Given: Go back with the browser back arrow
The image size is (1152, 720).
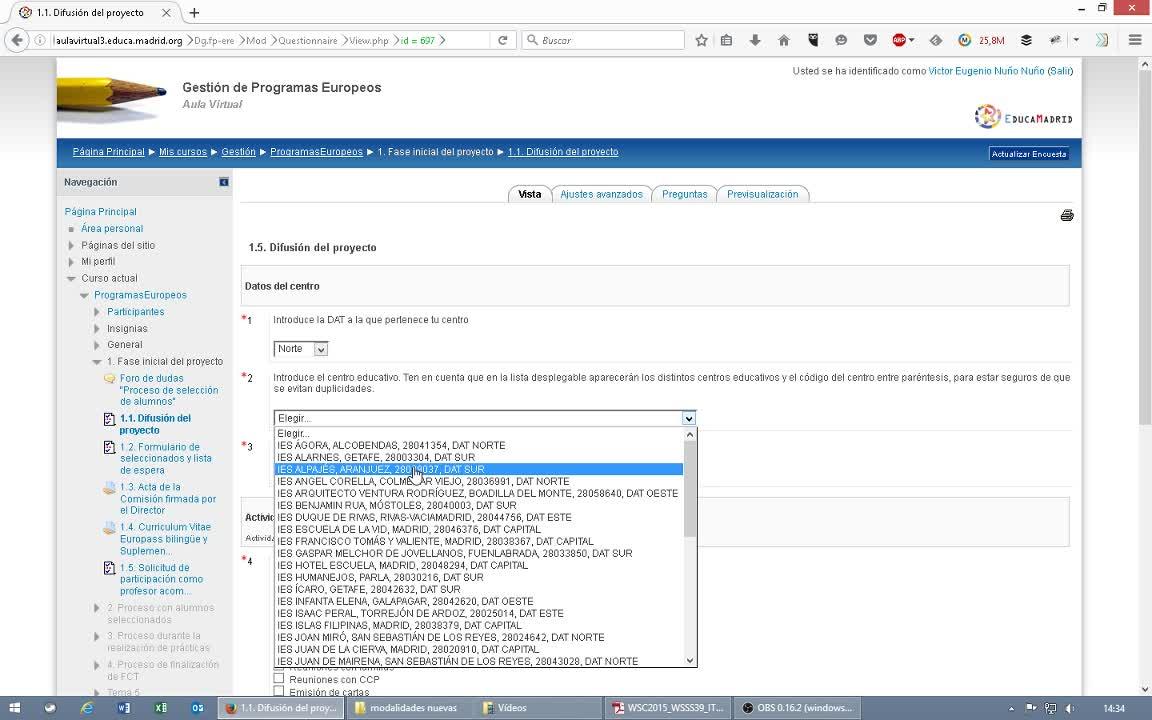Looking at the screenshot, I should tap(17, 40).
